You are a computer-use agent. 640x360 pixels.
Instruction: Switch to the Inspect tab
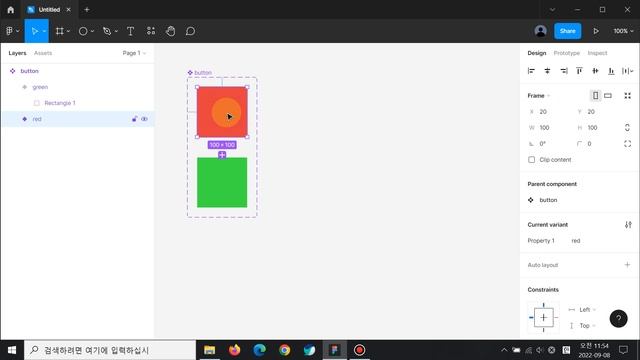(597, 53)
